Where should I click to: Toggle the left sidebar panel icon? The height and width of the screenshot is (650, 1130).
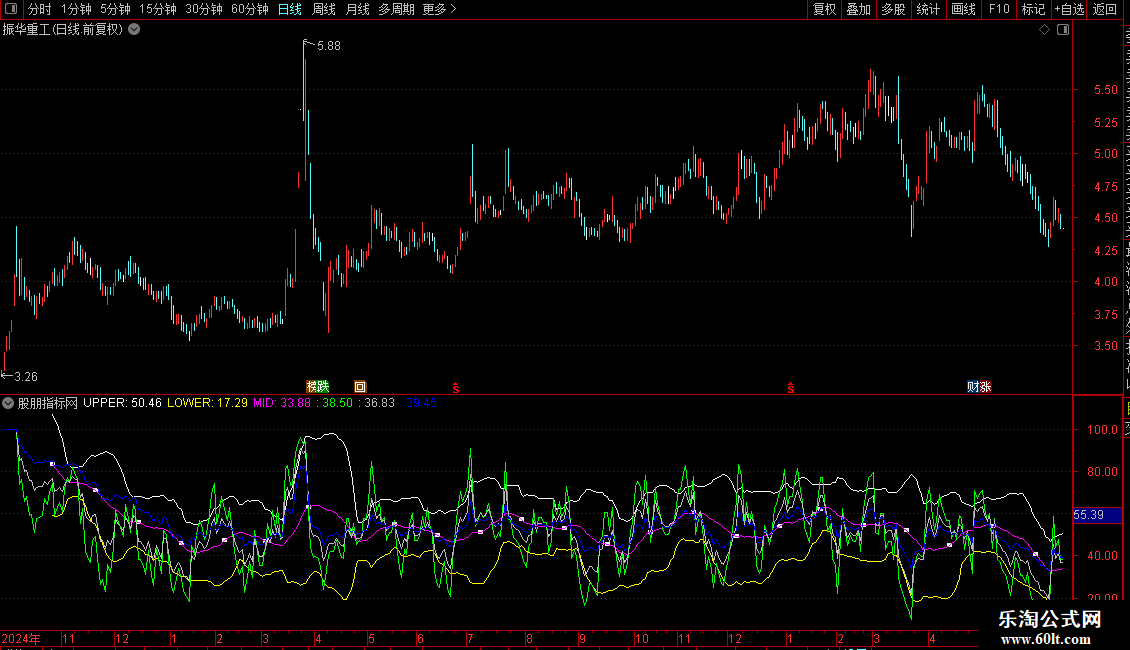click(11, 9)
